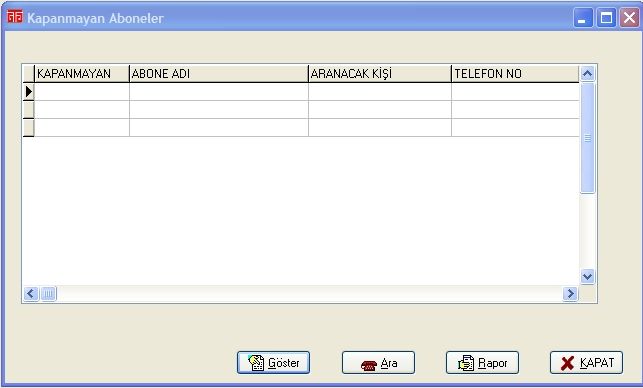Image resolution: width=643 pixels, height=388 pixels.
Task: Close the form with KAPAT button
Action: 586,363
